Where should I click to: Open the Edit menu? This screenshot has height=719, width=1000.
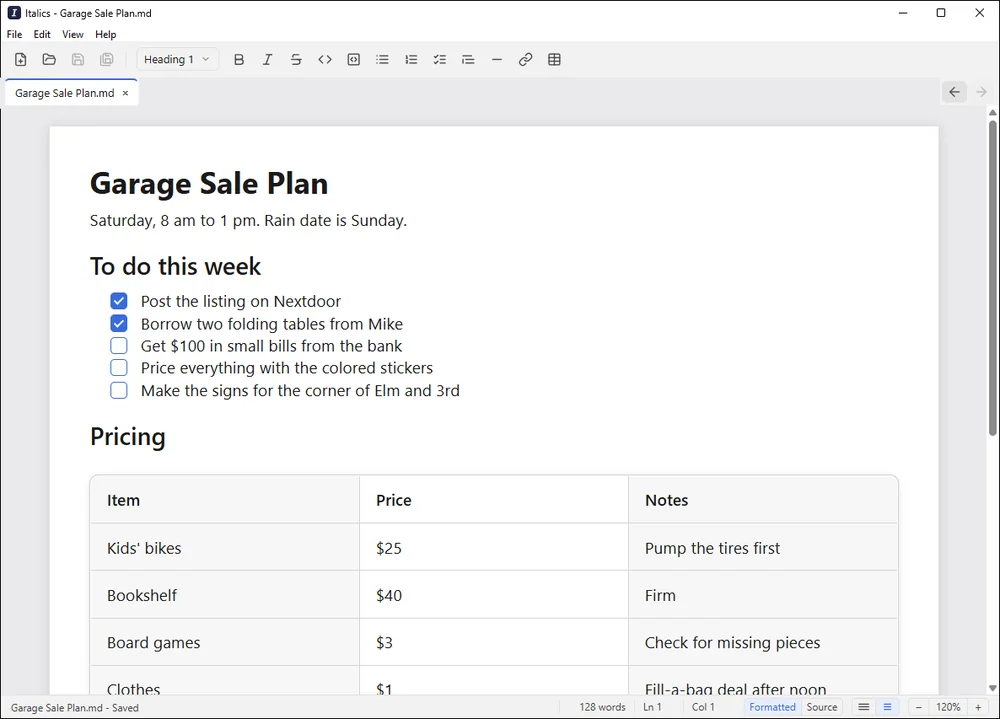point(42,34)
